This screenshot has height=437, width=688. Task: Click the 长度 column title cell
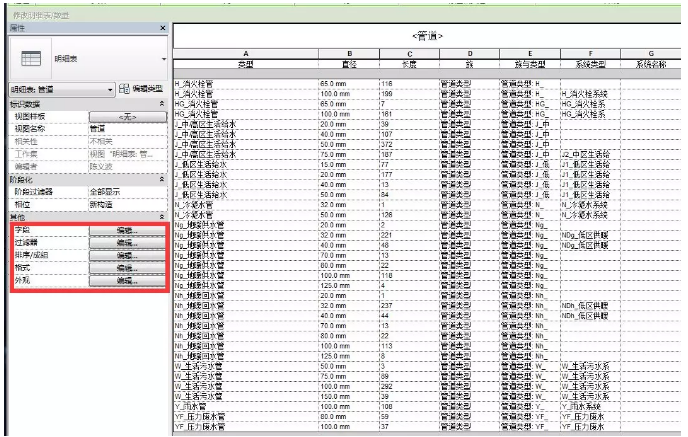coord(410,64)
